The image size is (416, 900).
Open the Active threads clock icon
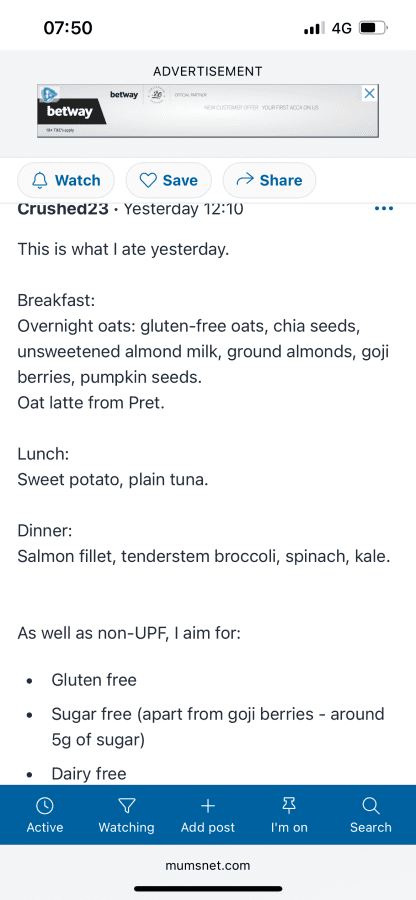coord(45,806)
